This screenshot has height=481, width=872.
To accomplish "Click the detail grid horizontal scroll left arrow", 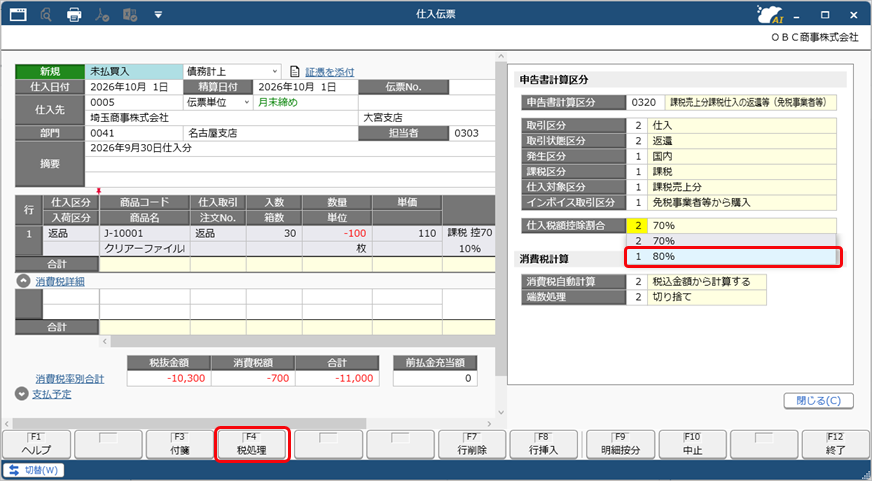I will [105, 341].
